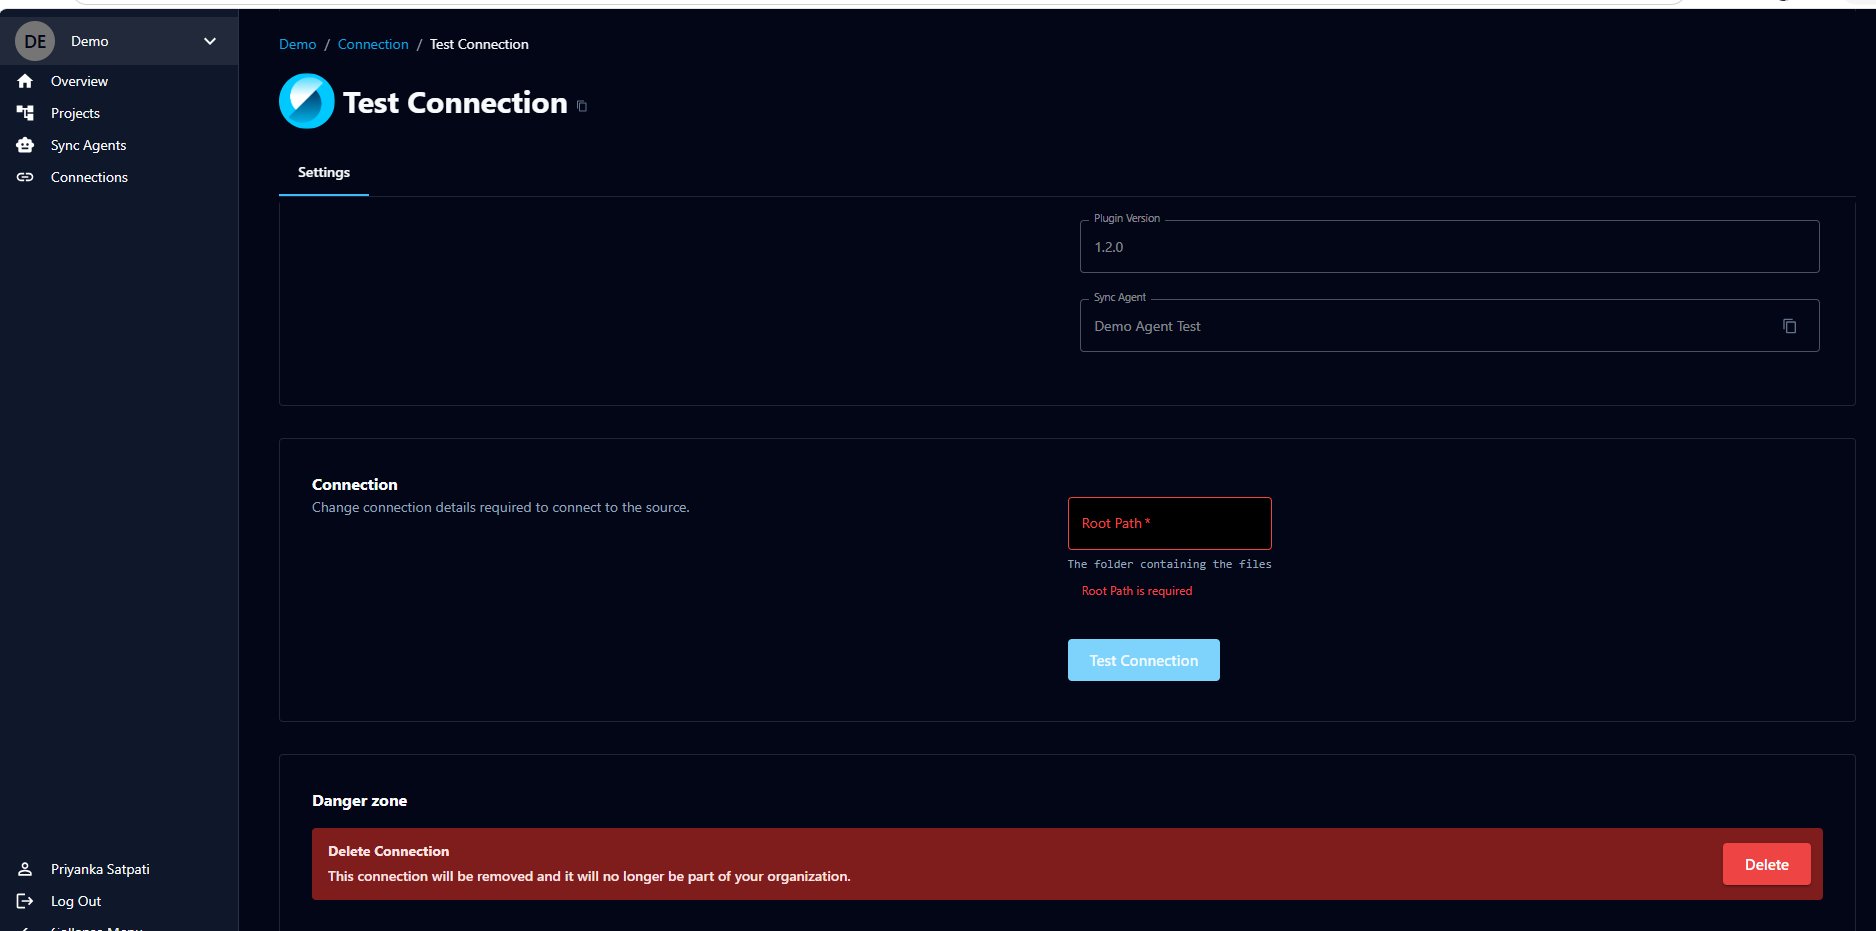Viewport: 1876px width, 931px height.
Task: Click the 'Delete Connection' label
Action: click(x=388, y=851)
